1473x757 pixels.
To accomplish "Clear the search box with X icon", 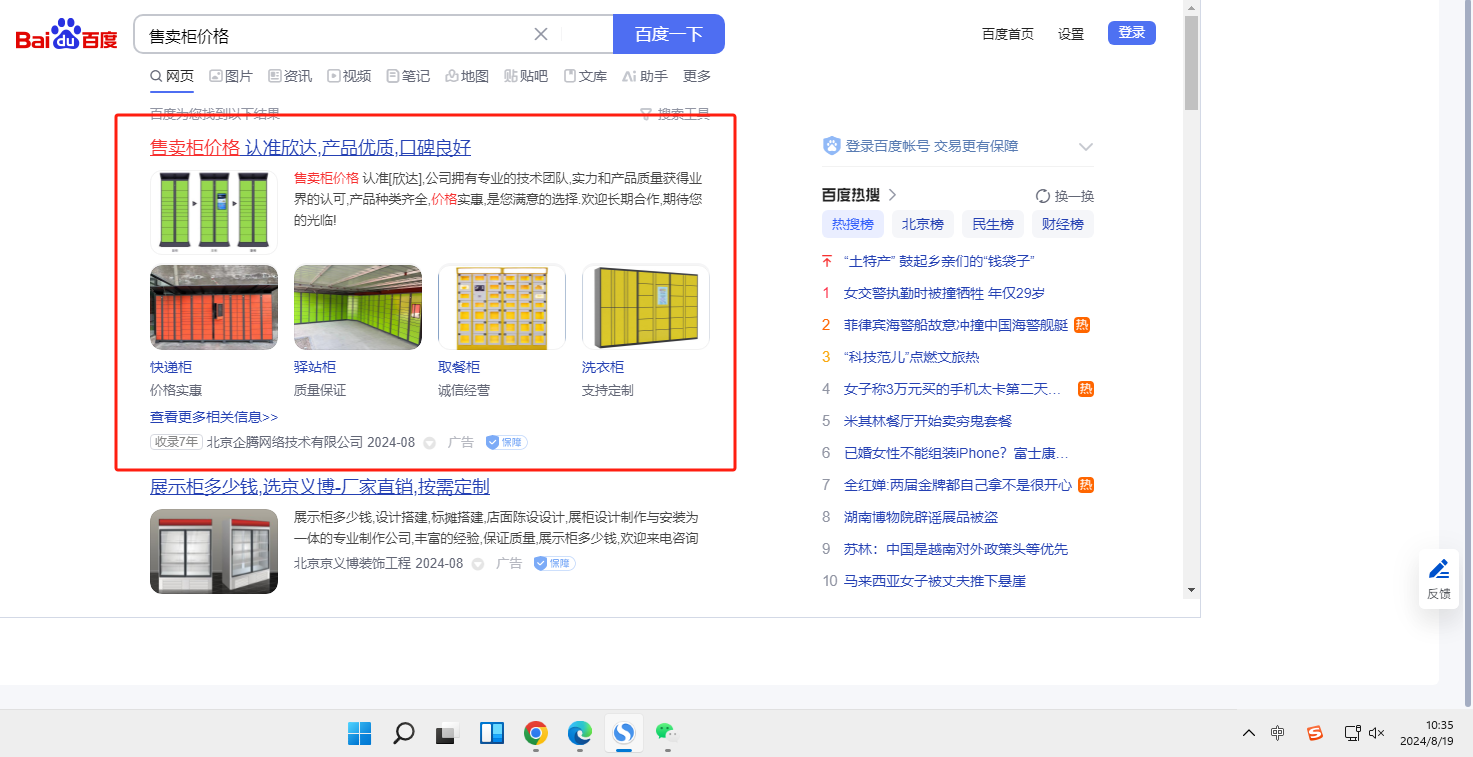I will pos(541,34).
